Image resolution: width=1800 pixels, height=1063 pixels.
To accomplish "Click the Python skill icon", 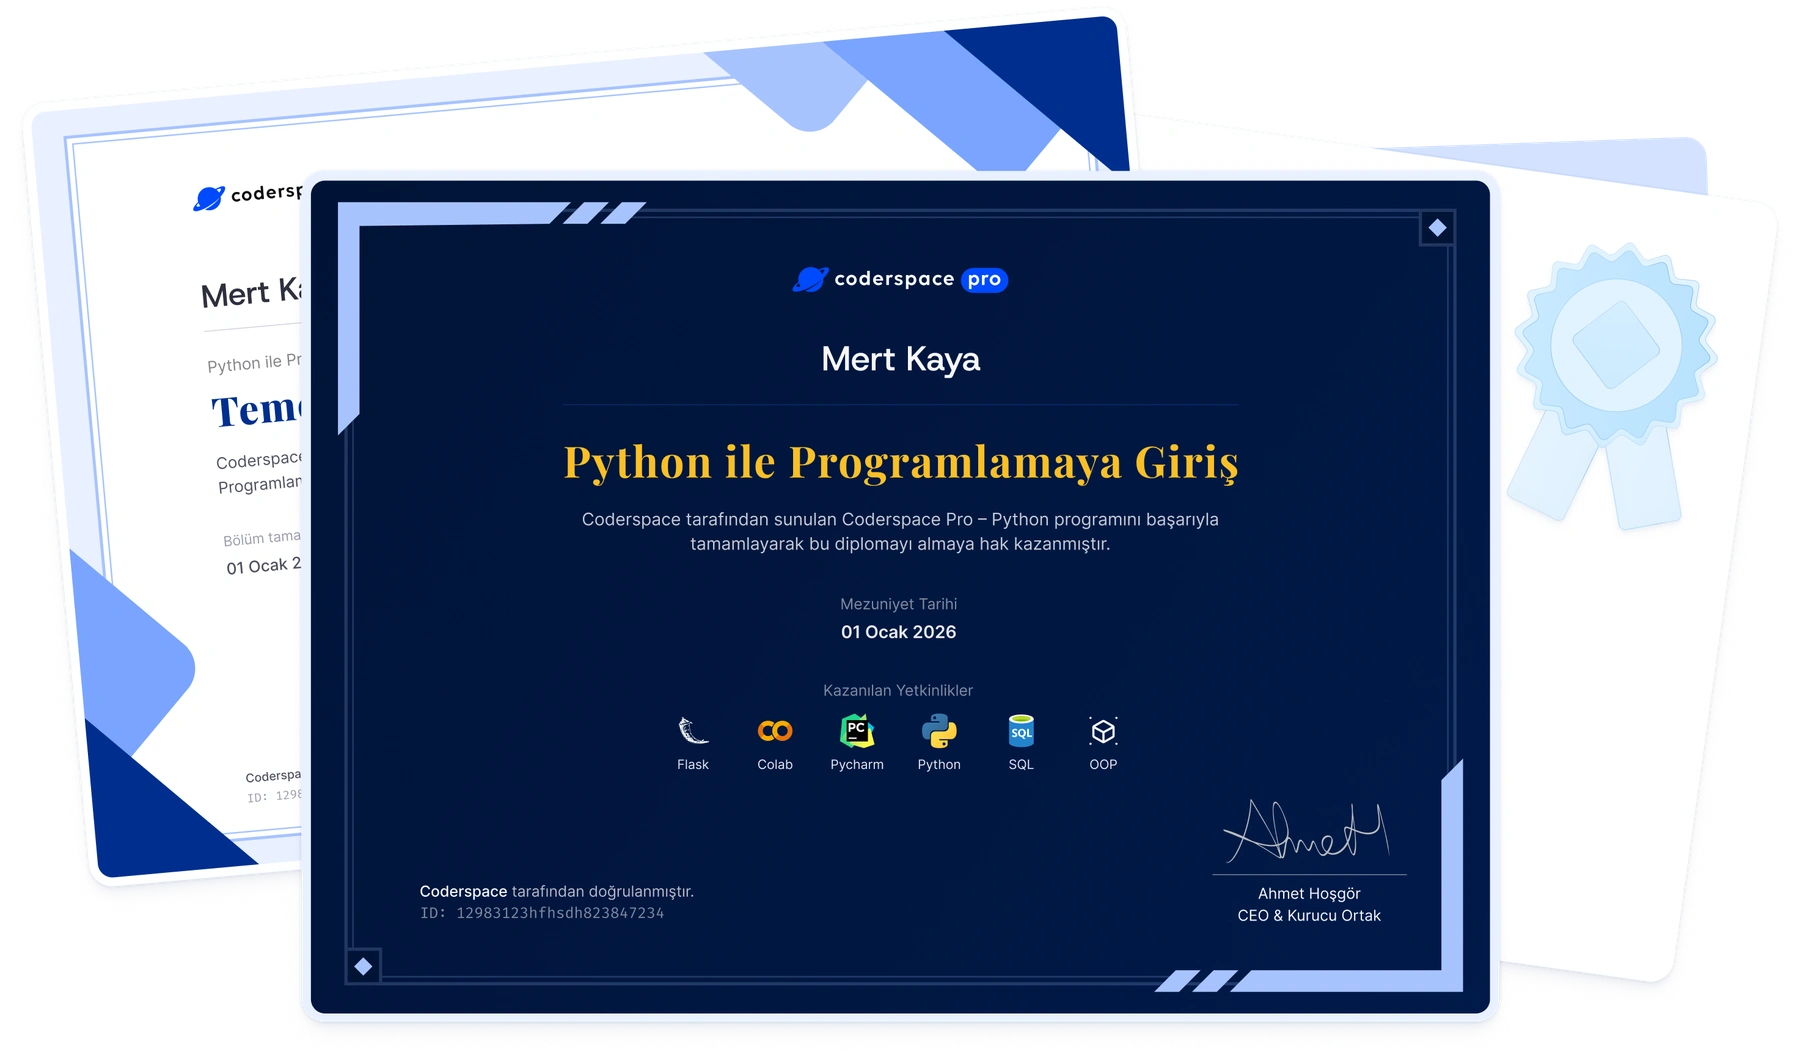I will (939, 731).
